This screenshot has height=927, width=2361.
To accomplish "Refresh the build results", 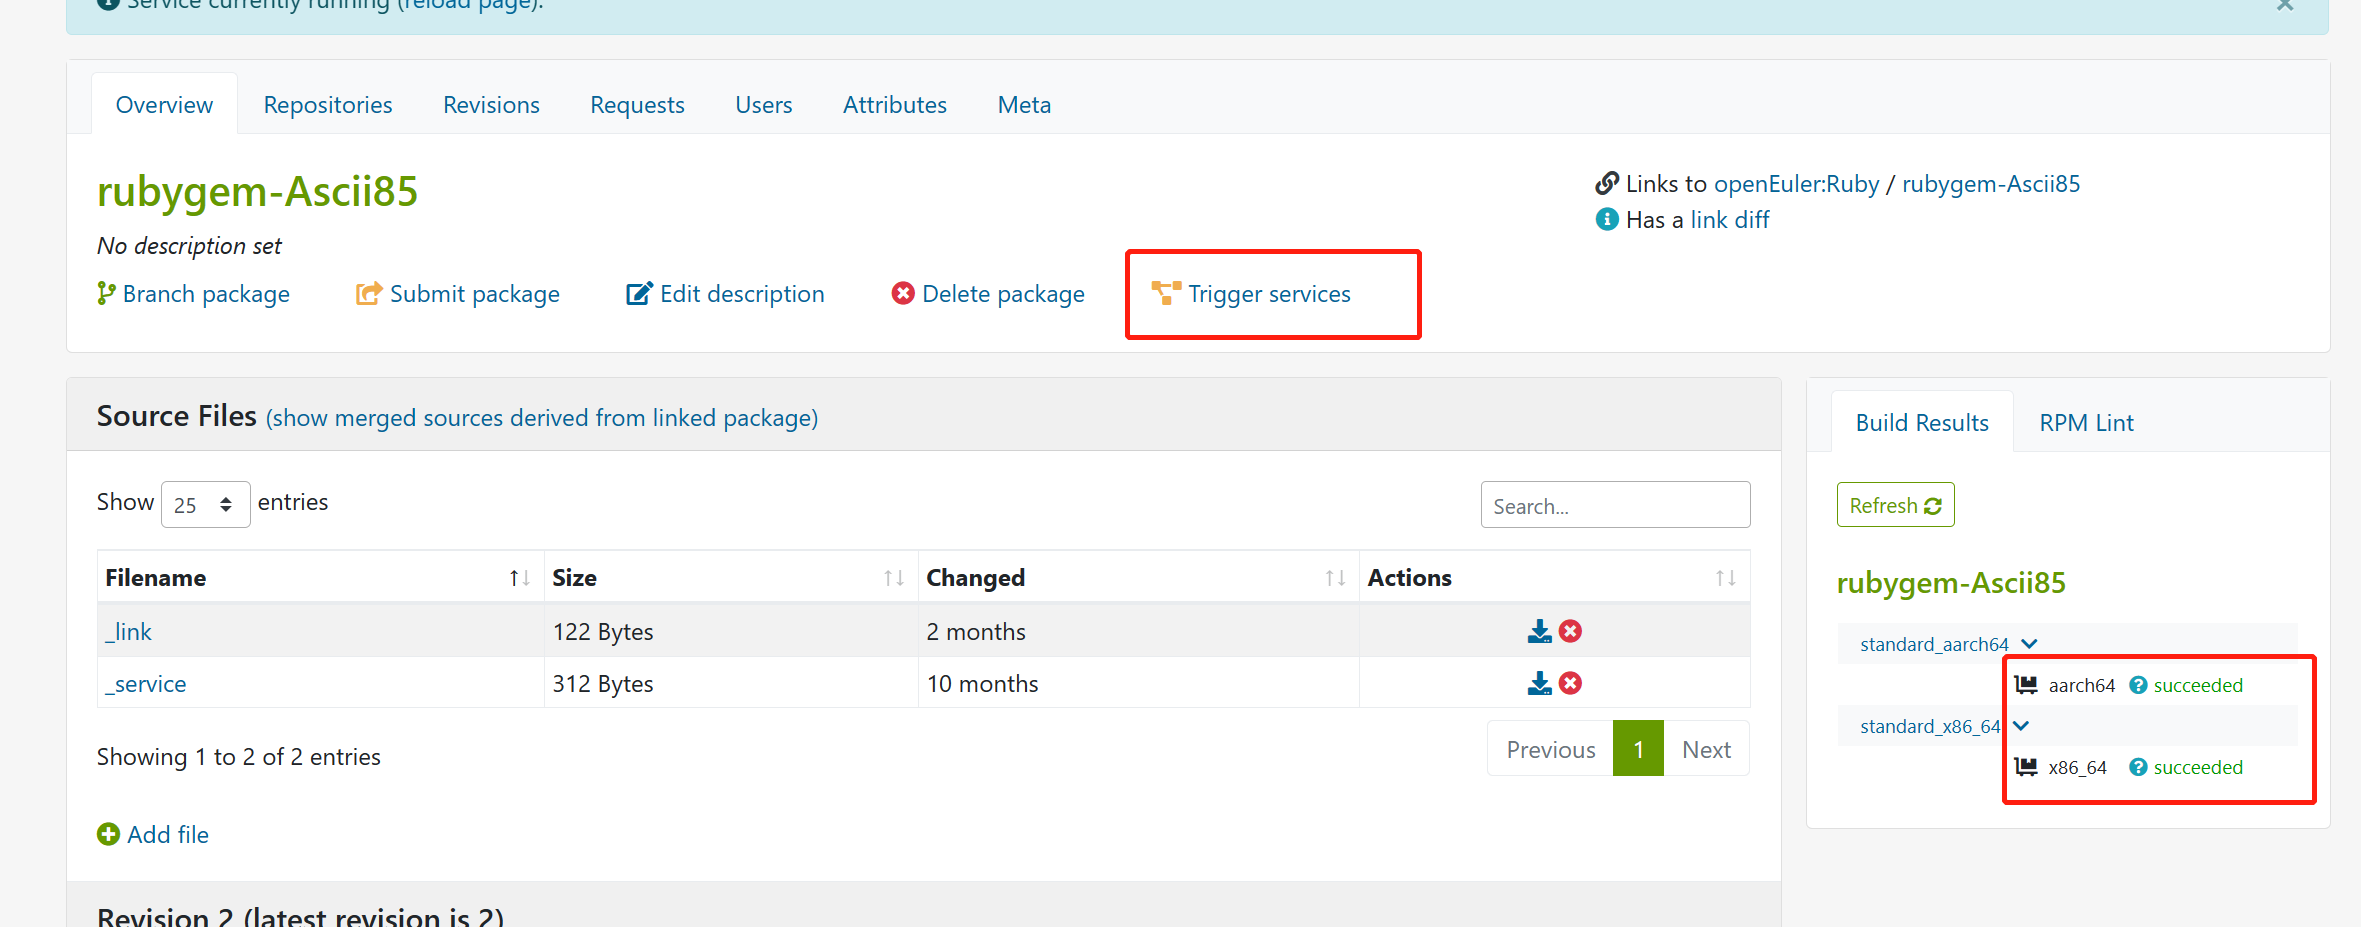I will point(1895,505).
